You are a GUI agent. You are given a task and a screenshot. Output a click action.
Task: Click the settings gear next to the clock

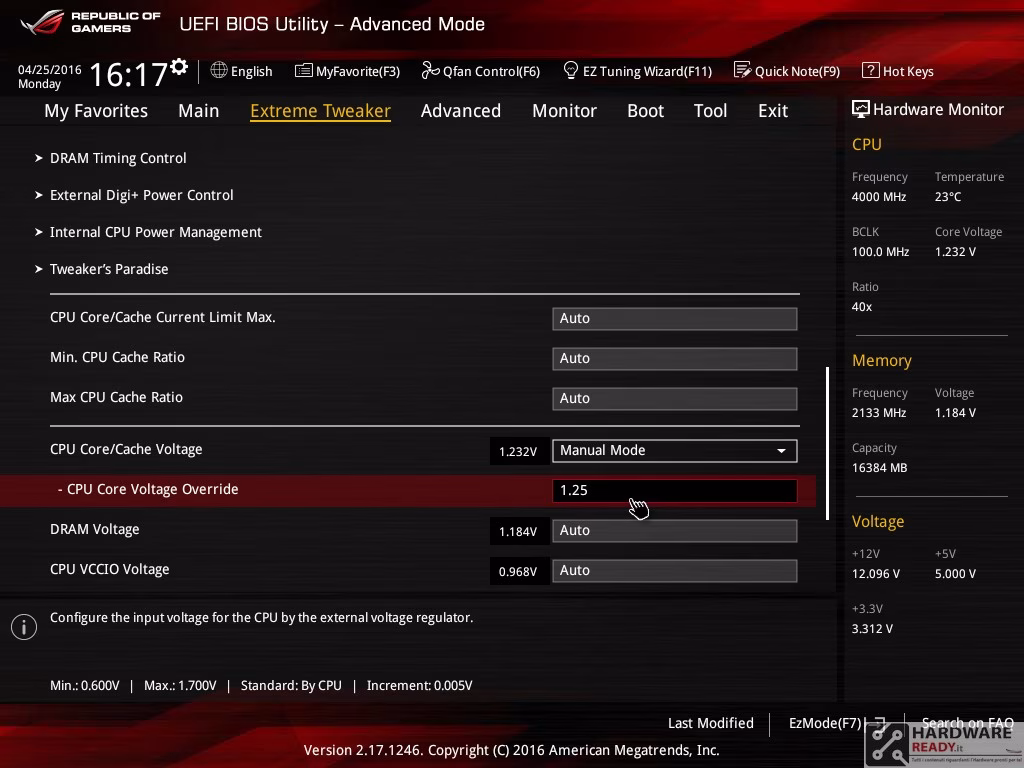(x=179, y=67)
